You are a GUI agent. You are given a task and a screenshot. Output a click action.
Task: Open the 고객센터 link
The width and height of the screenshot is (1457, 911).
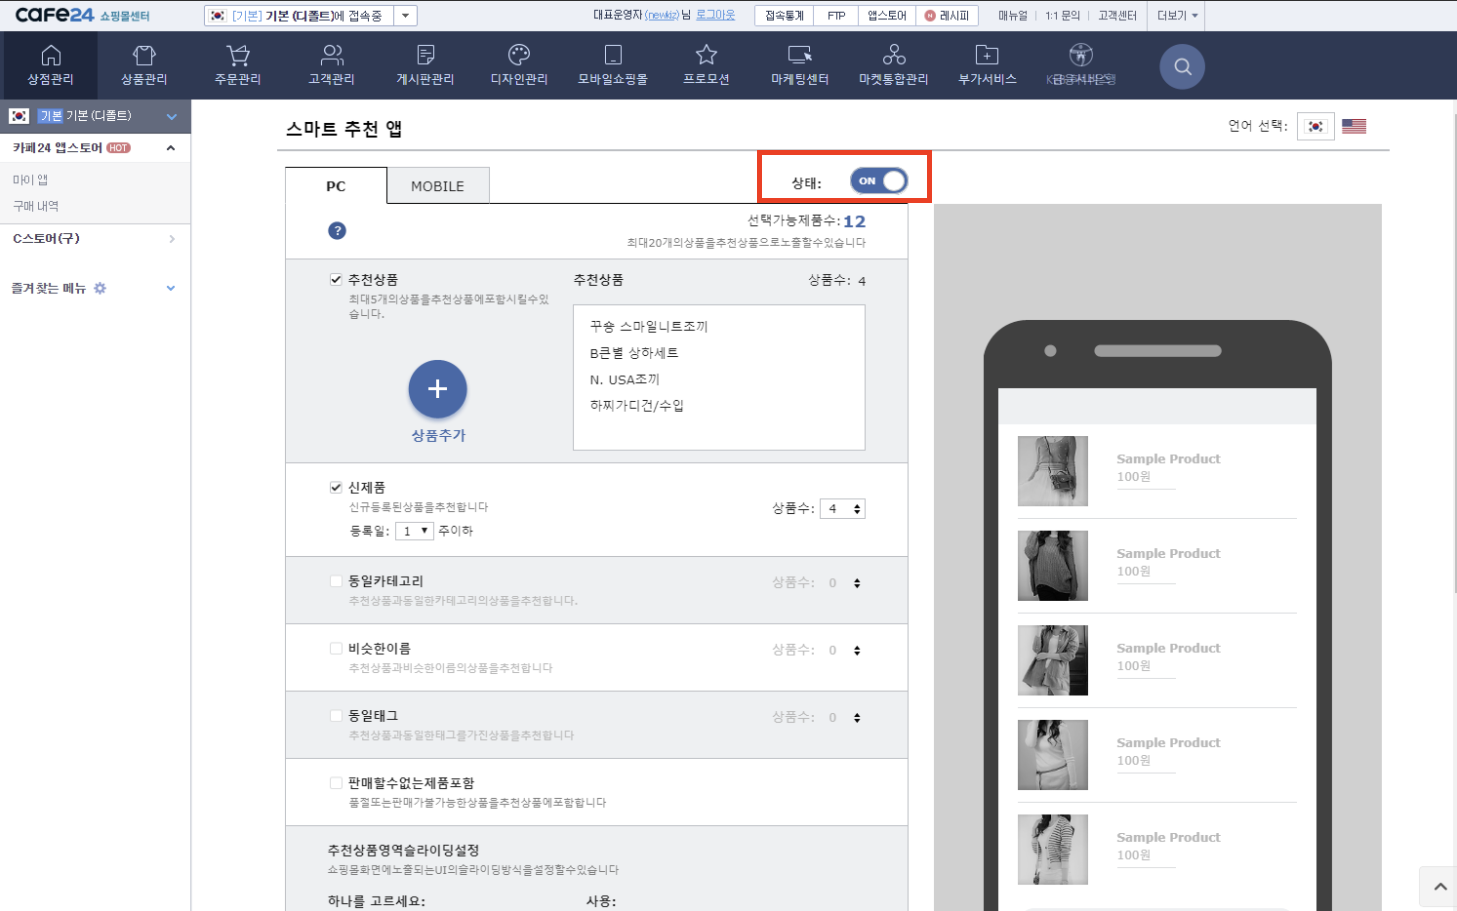[1117, 16]
